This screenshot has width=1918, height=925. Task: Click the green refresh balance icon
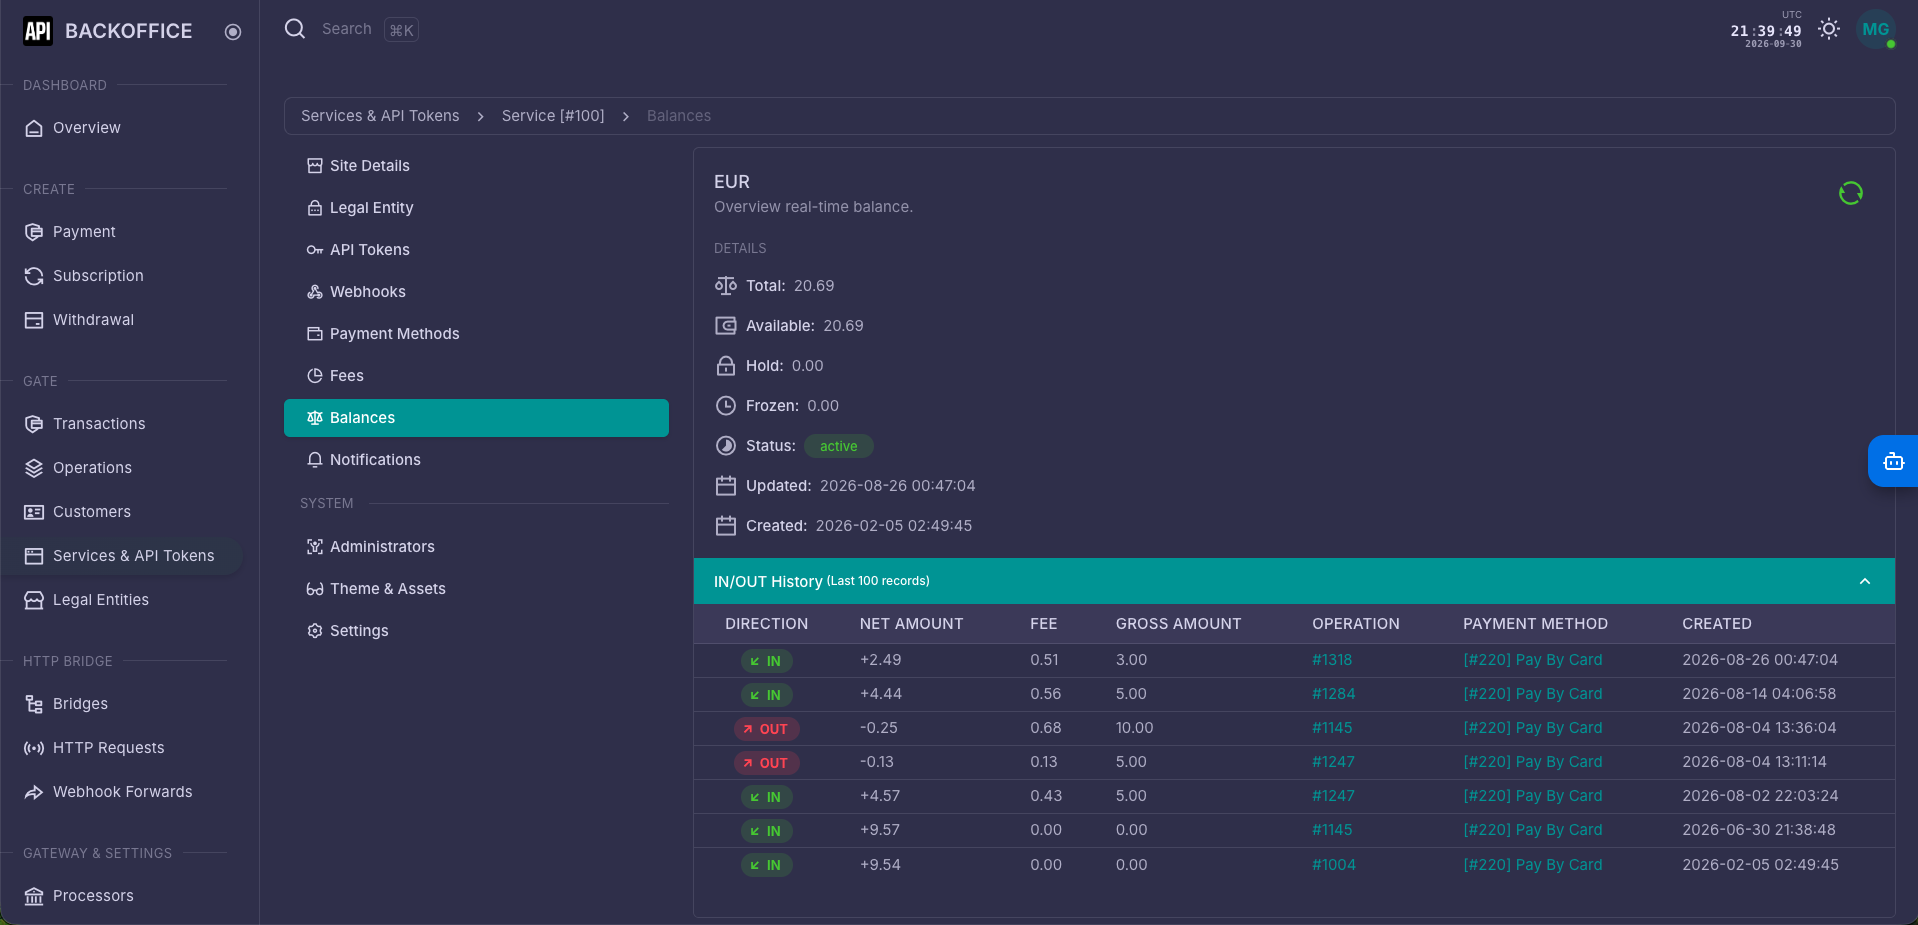pyautogui.click(x=1850, y=193)
